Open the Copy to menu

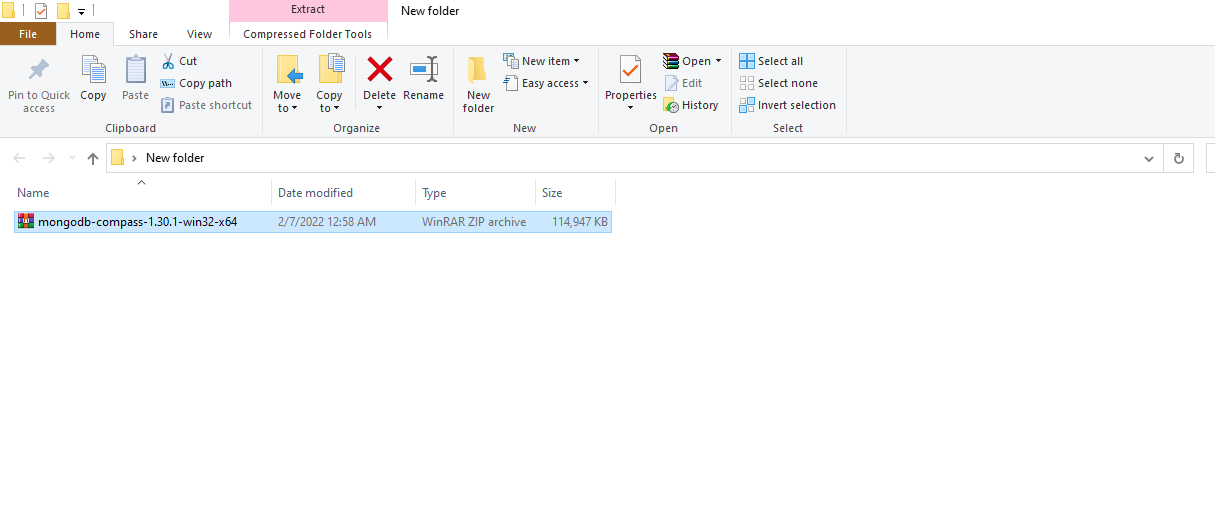coord(329,84)
